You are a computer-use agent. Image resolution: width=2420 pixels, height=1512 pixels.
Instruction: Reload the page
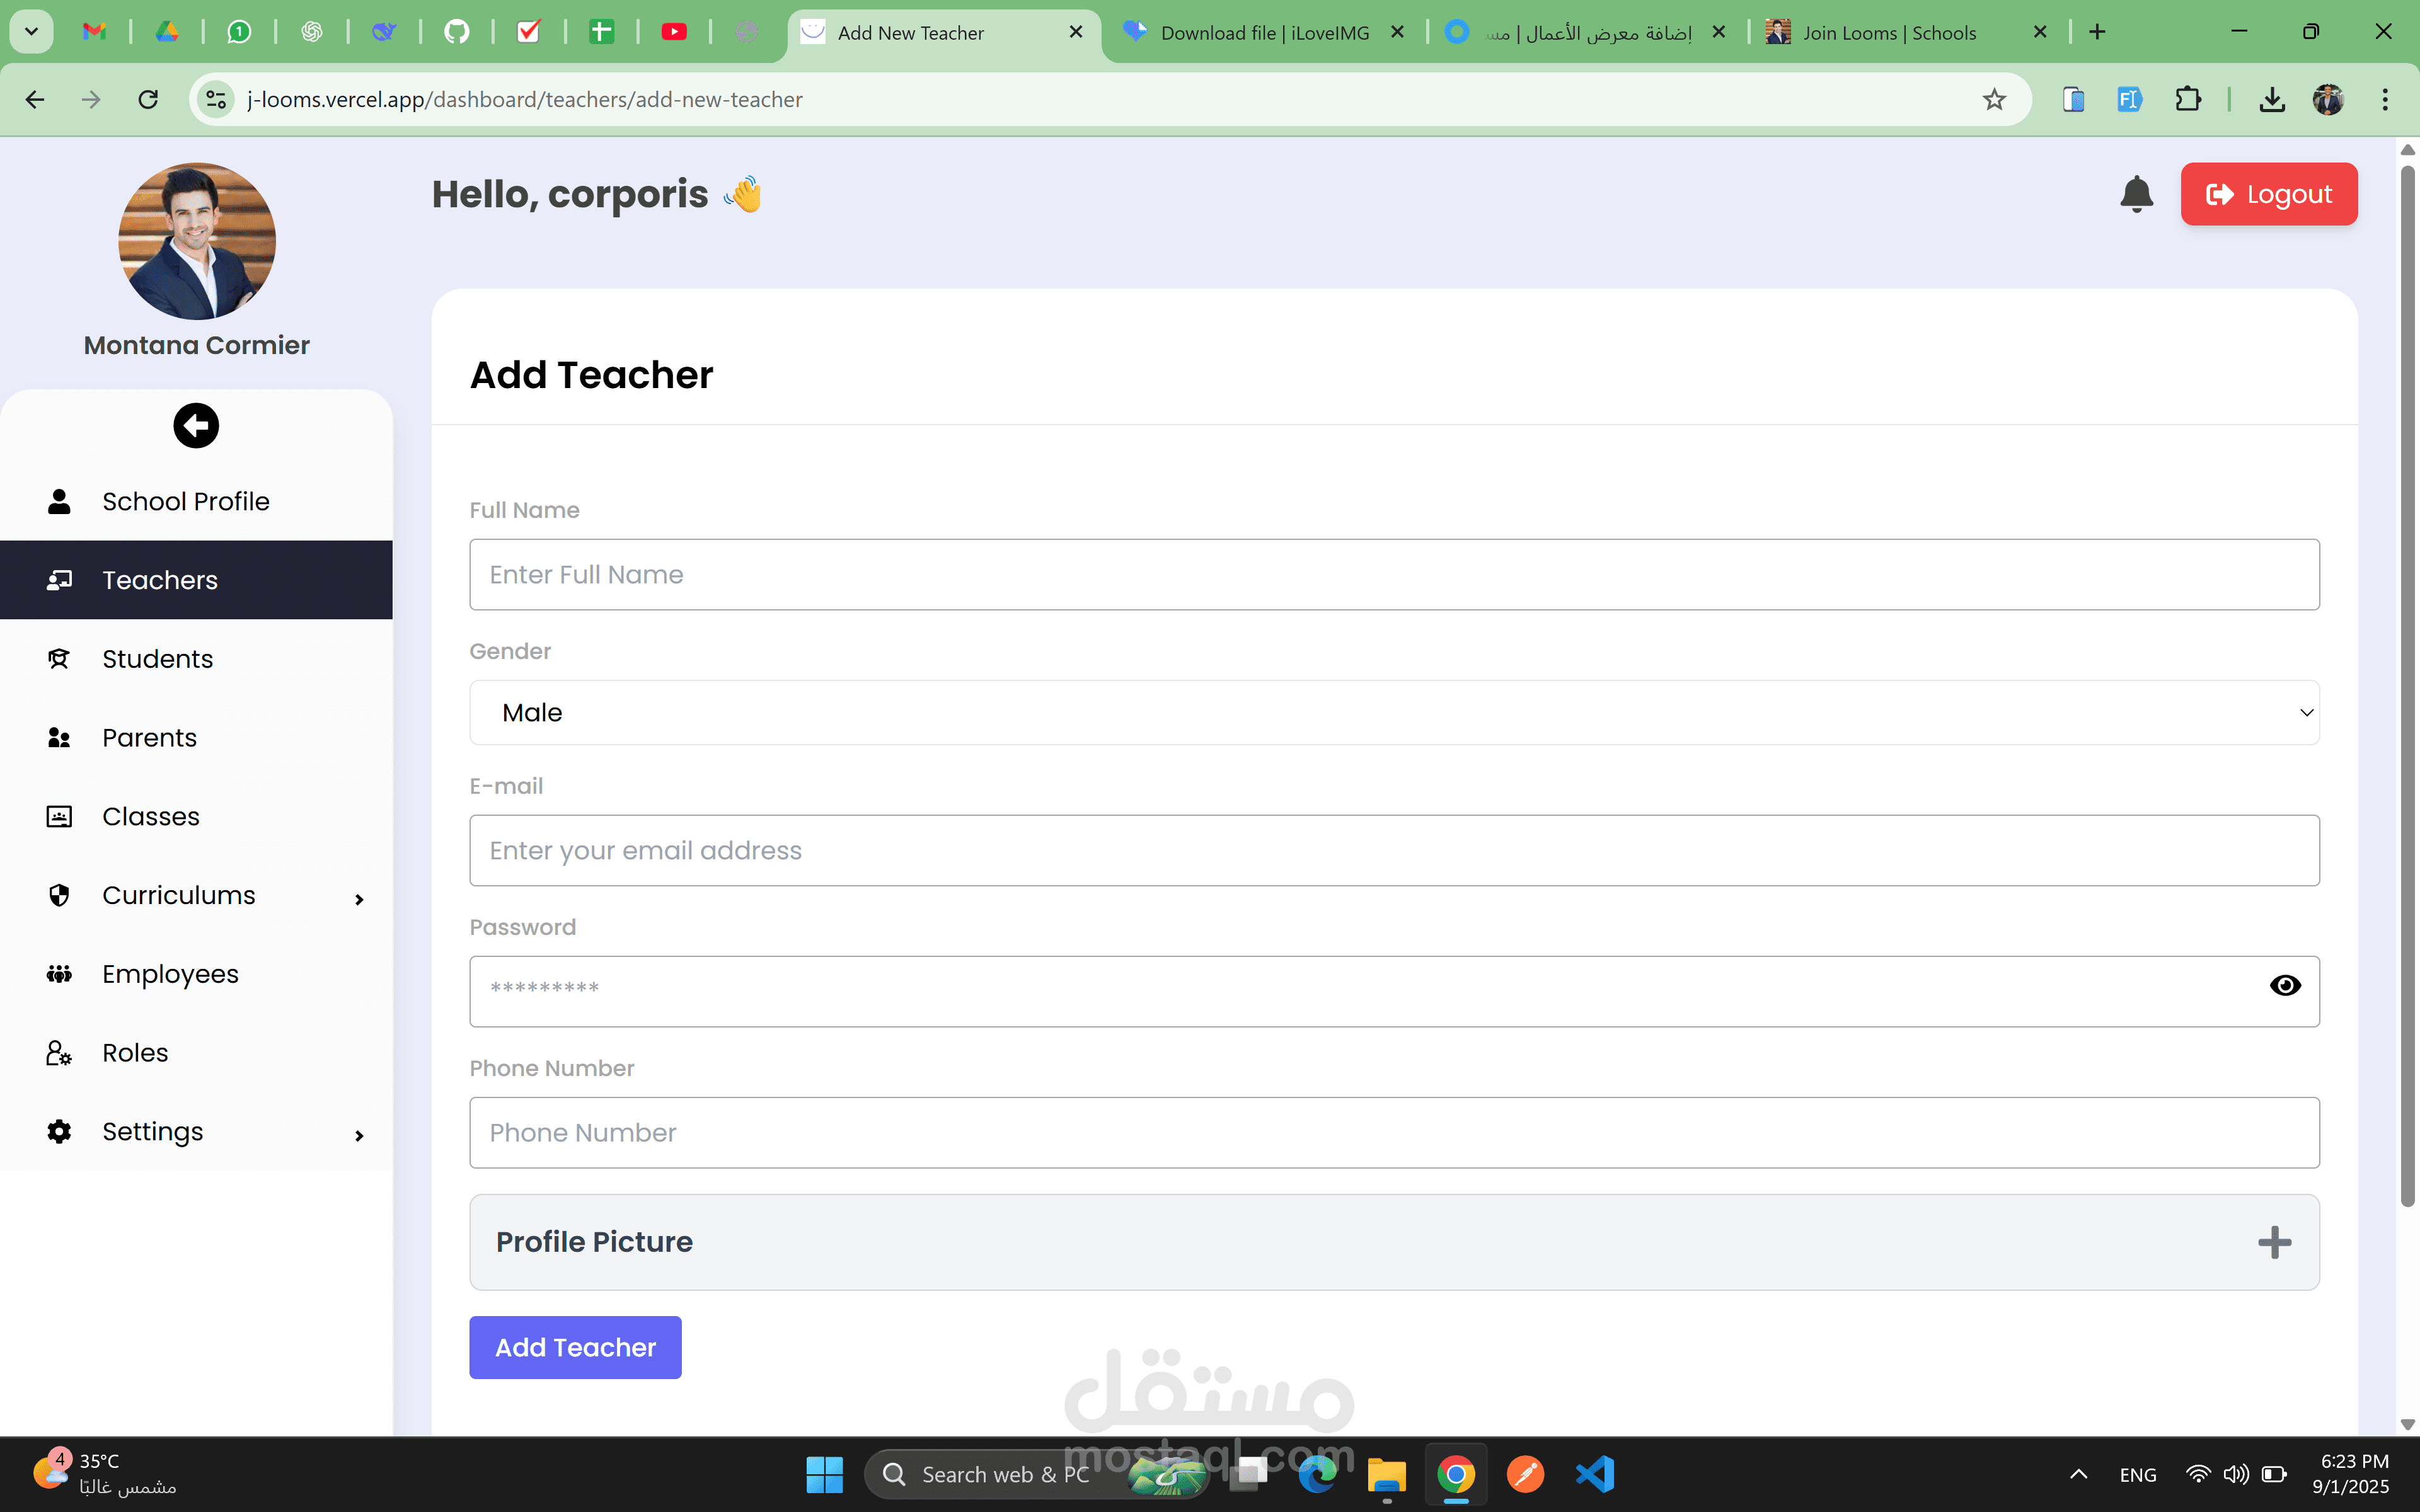tap(148, 99)
